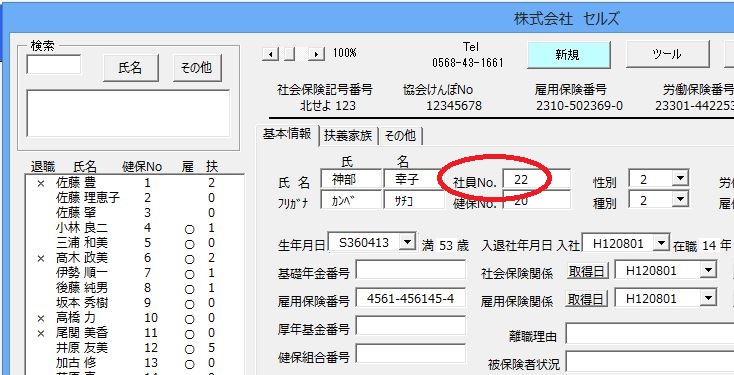This screenshot has width=734, height=375.
Task: Click the 検索 text input field
Action: click(54, 65)
